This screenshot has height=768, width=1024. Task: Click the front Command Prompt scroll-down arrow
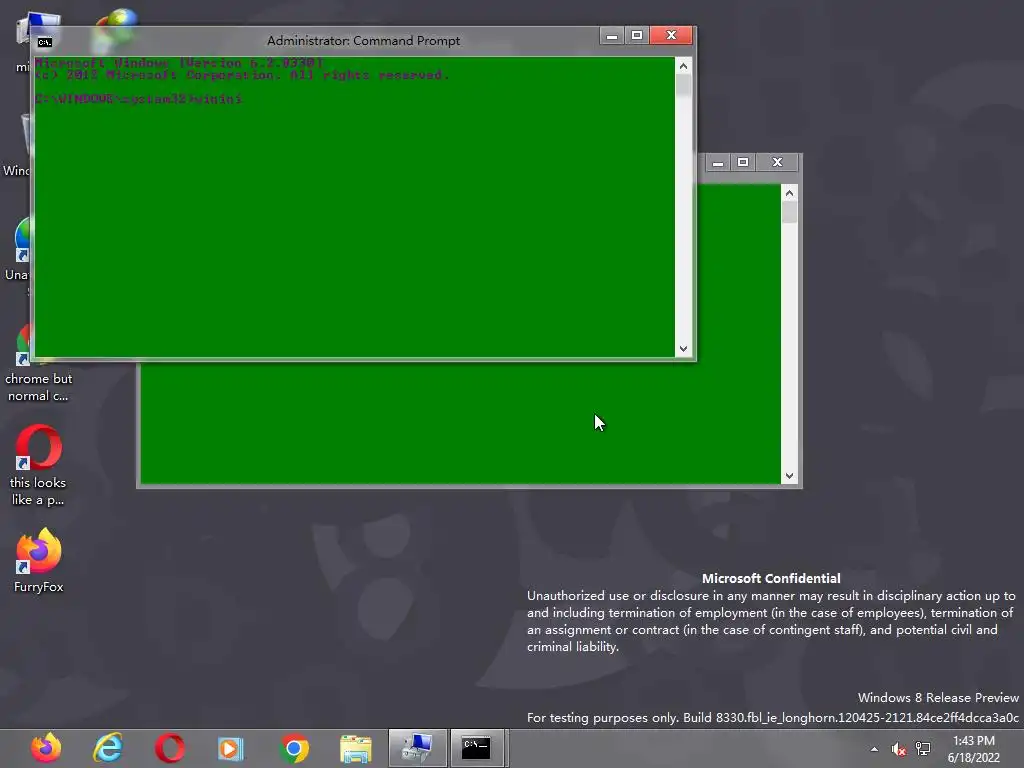tap(683, 349)
